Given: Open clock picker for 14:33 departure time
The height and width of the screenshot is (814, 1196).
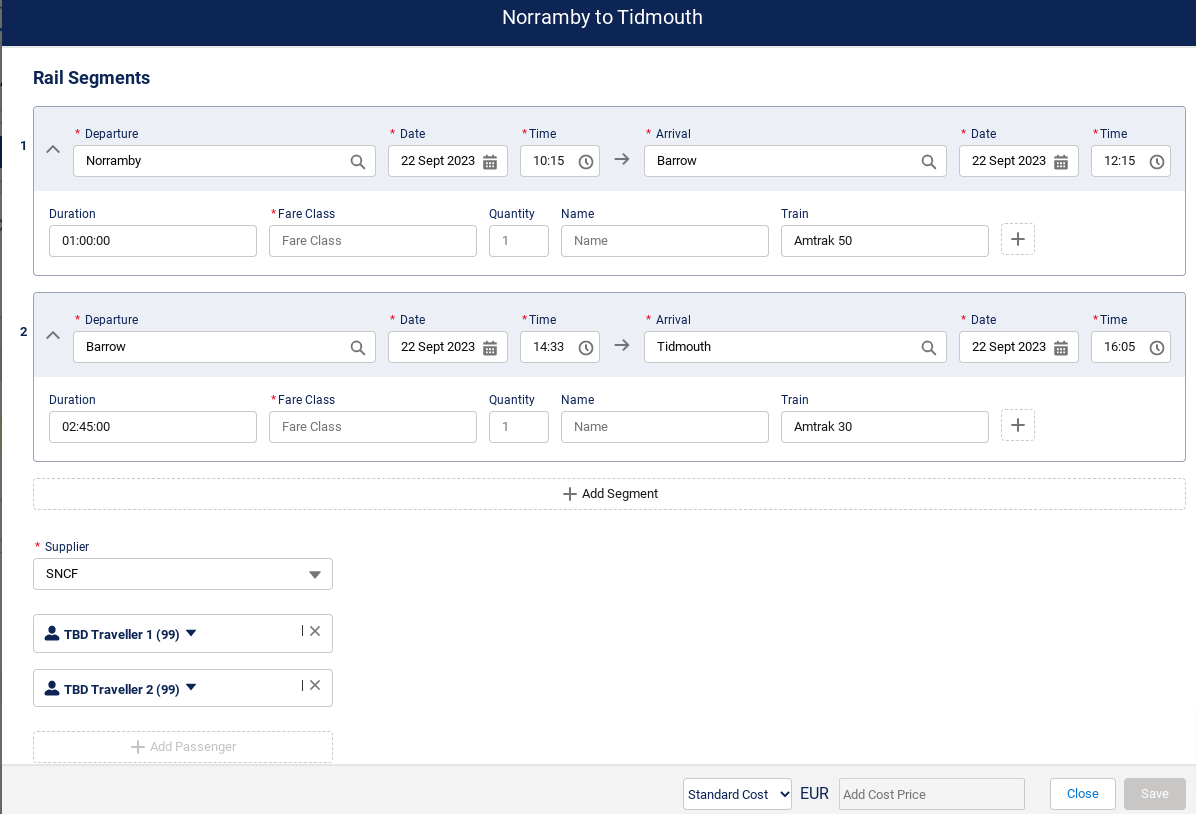Looking at the screenshot, I should point(586,348).
